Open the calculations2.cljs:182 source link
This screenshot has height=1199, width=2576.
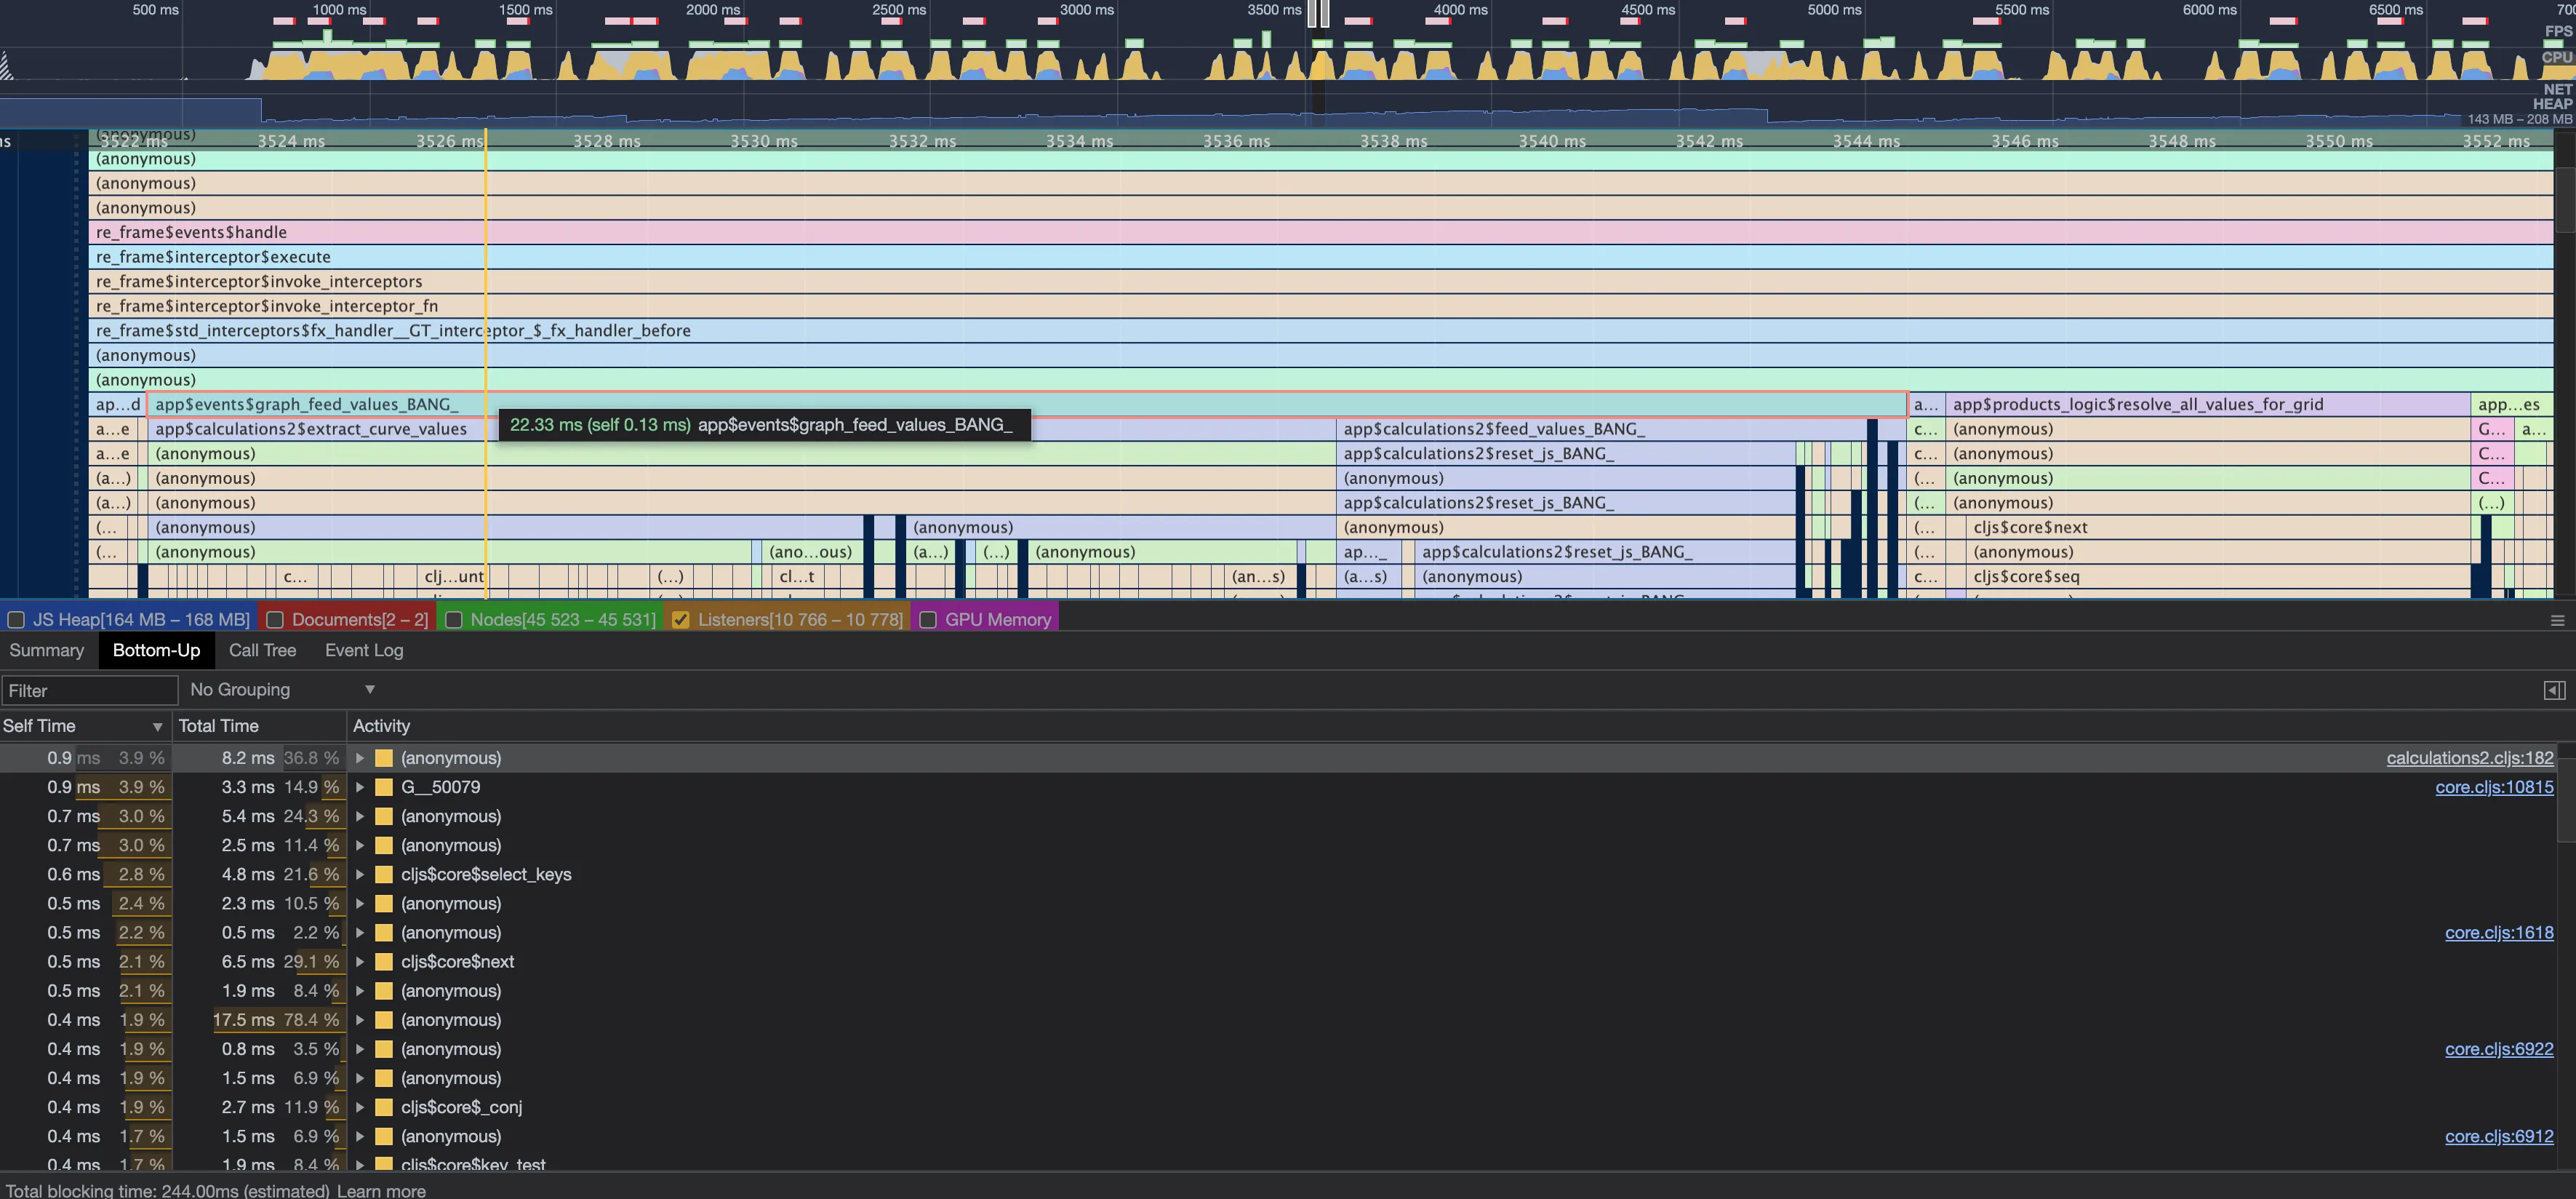[x=2469, y=759]
